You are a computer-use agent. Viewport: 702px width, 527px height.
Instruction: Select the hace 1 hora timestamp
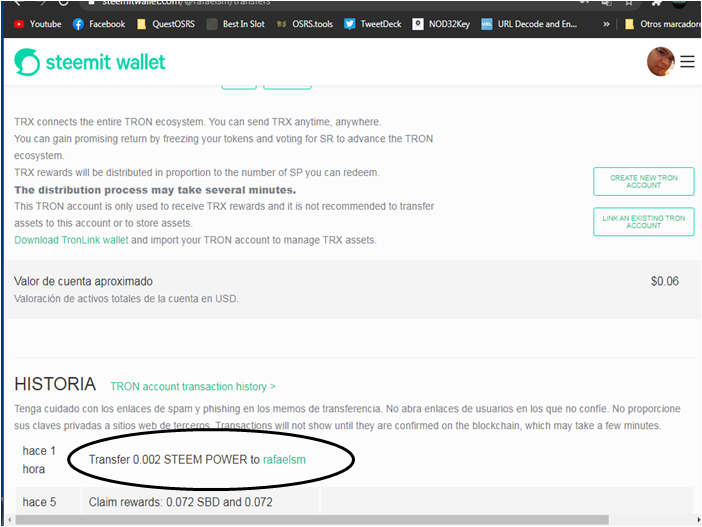(x=39, y=460)
